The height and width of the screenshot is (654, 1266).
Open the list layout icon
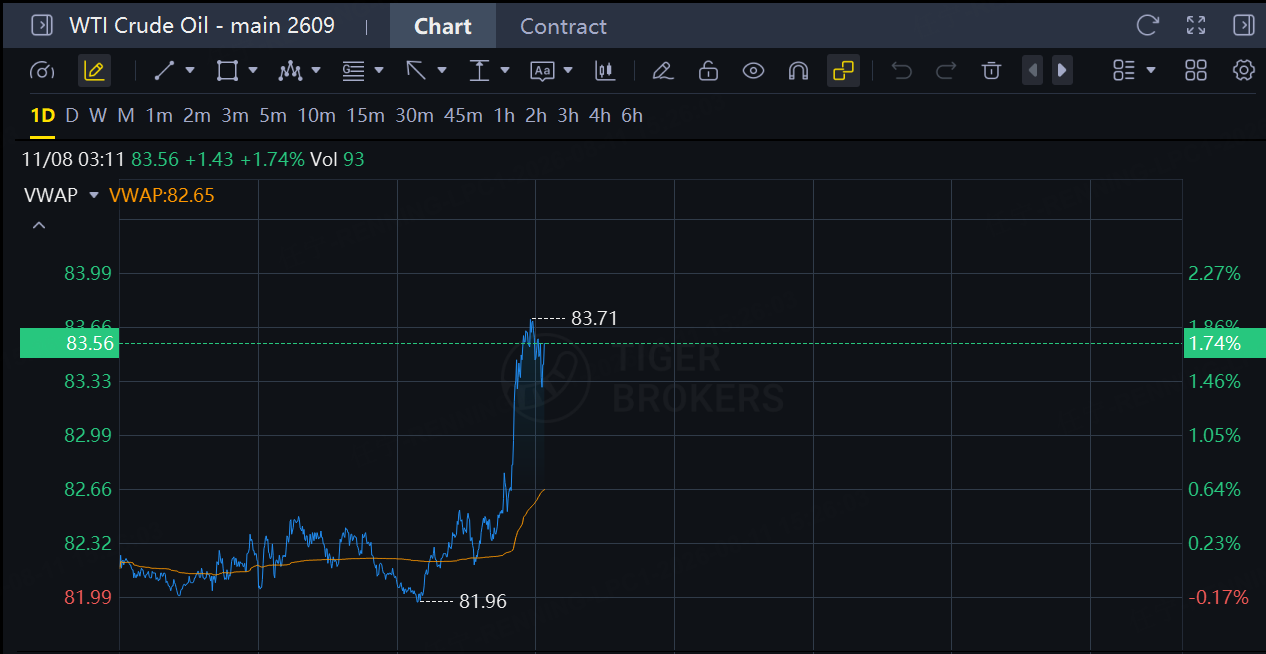[1124, 70]
